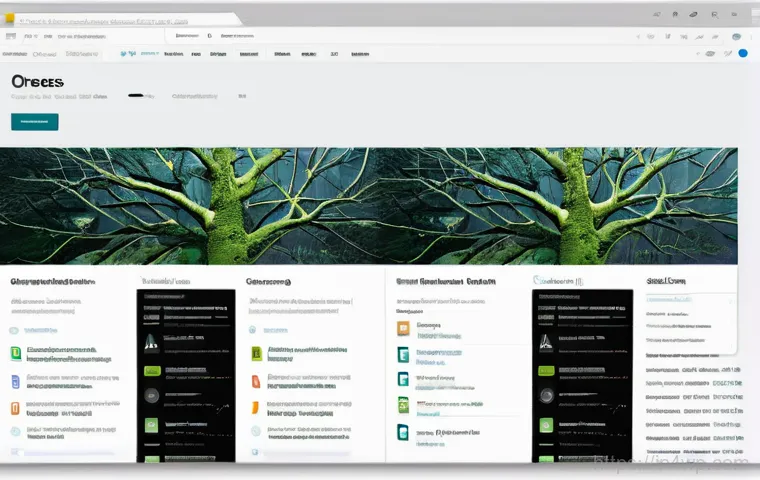Click the blue document icon in left list
The image size is (760, 480).
coord(15,381)
